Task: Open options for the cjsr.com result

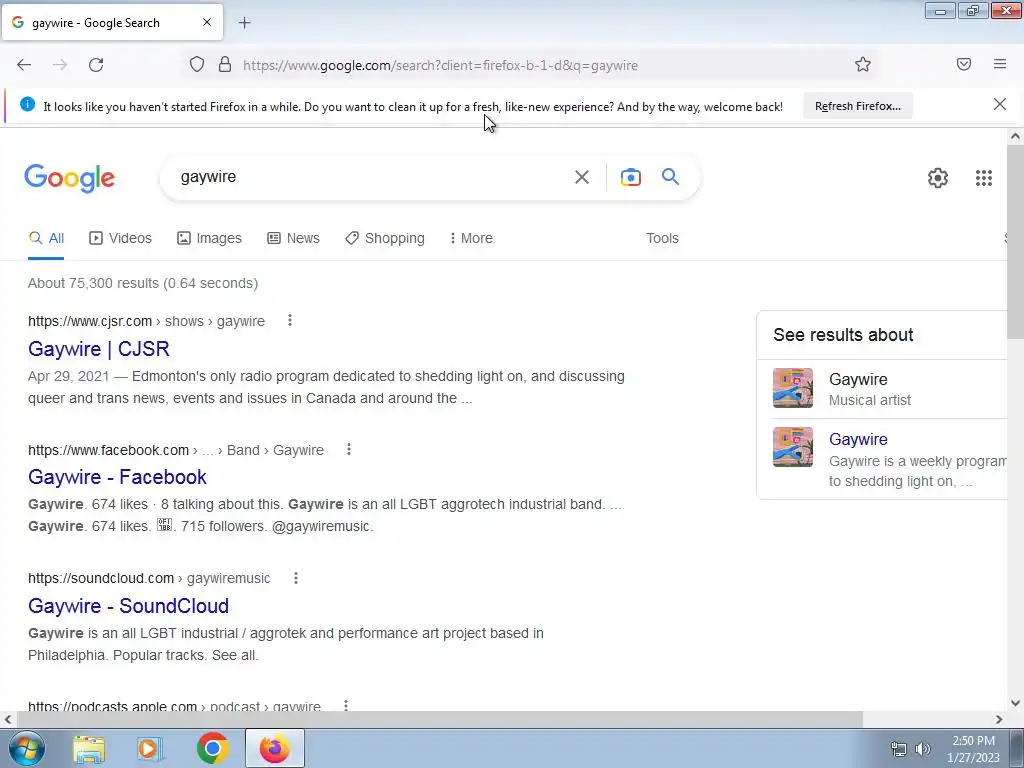Action: coord(289,320)
